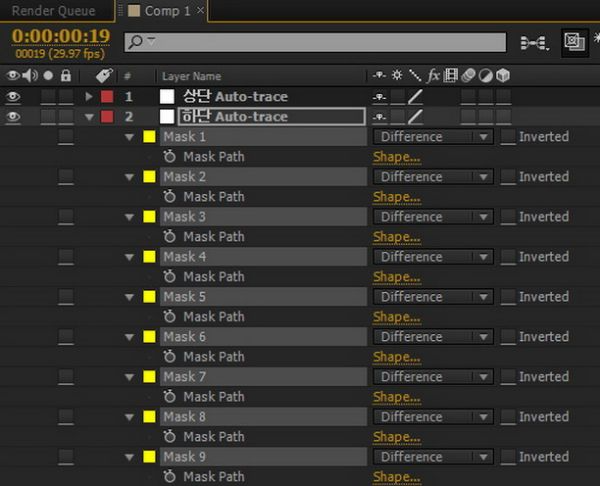
Task: Check the Inverted box for Mask 7
Action: click(508, 377)
